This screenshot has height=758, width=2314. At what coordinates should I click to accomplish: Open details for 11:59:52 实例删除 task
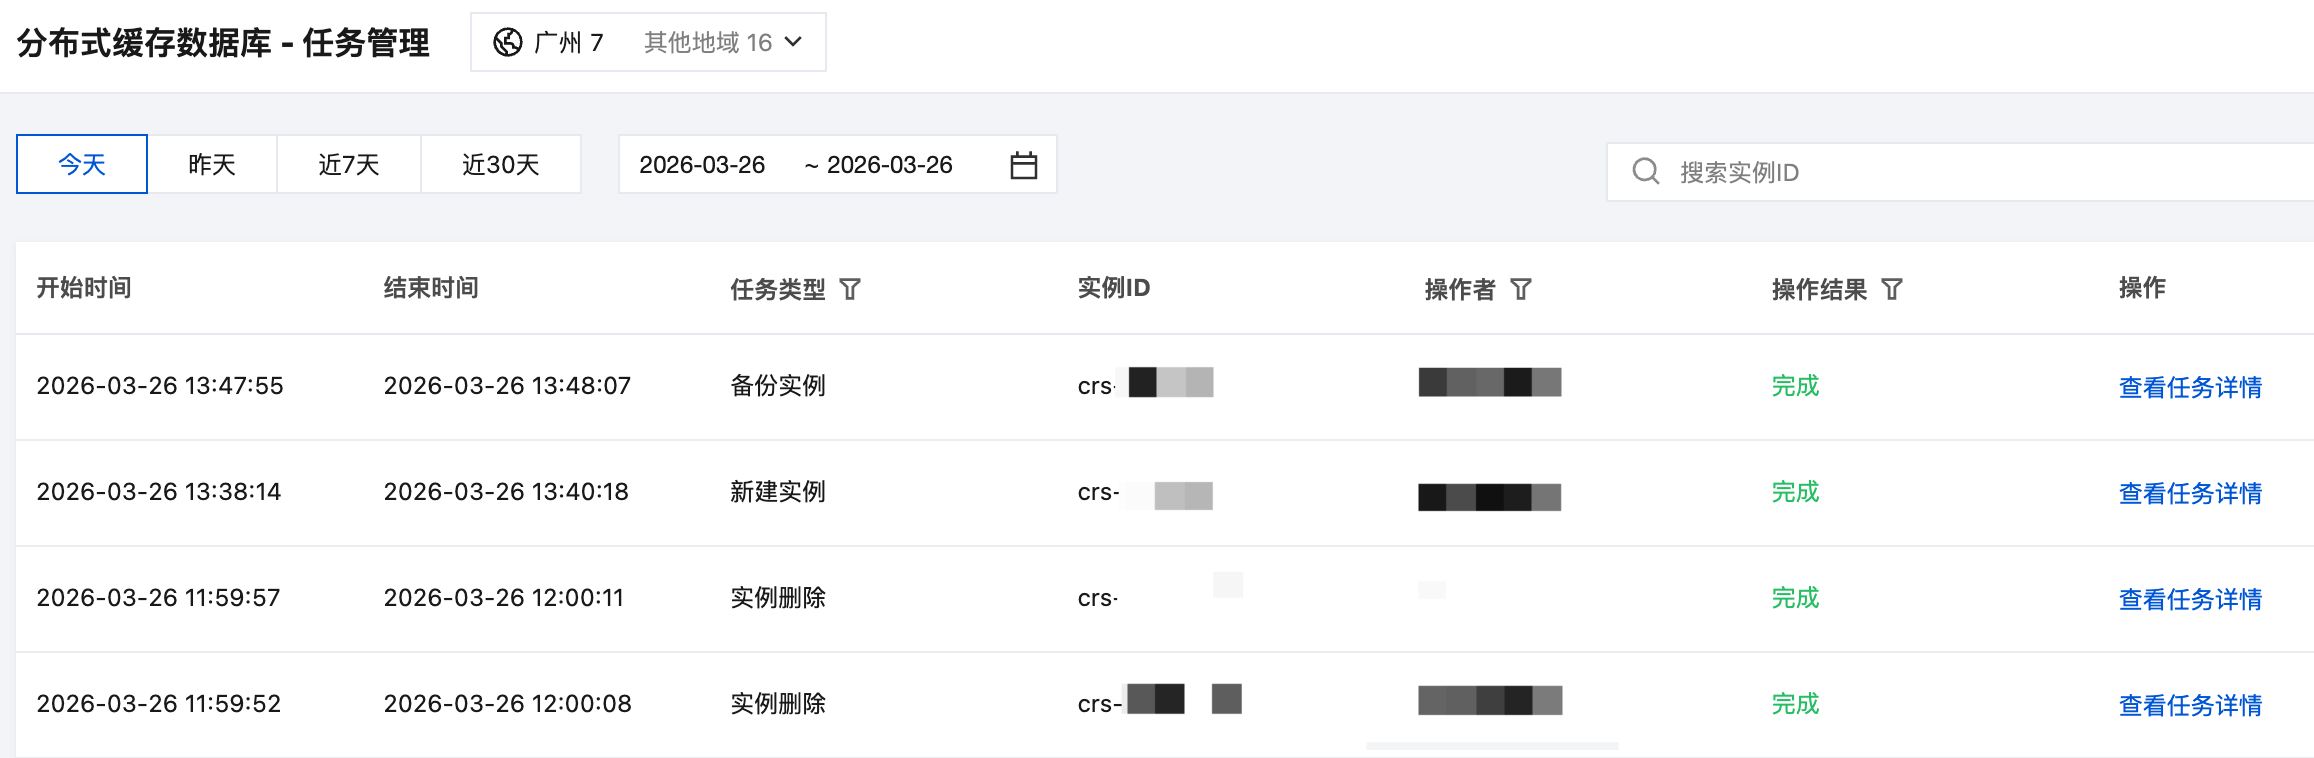point(2190,705)
